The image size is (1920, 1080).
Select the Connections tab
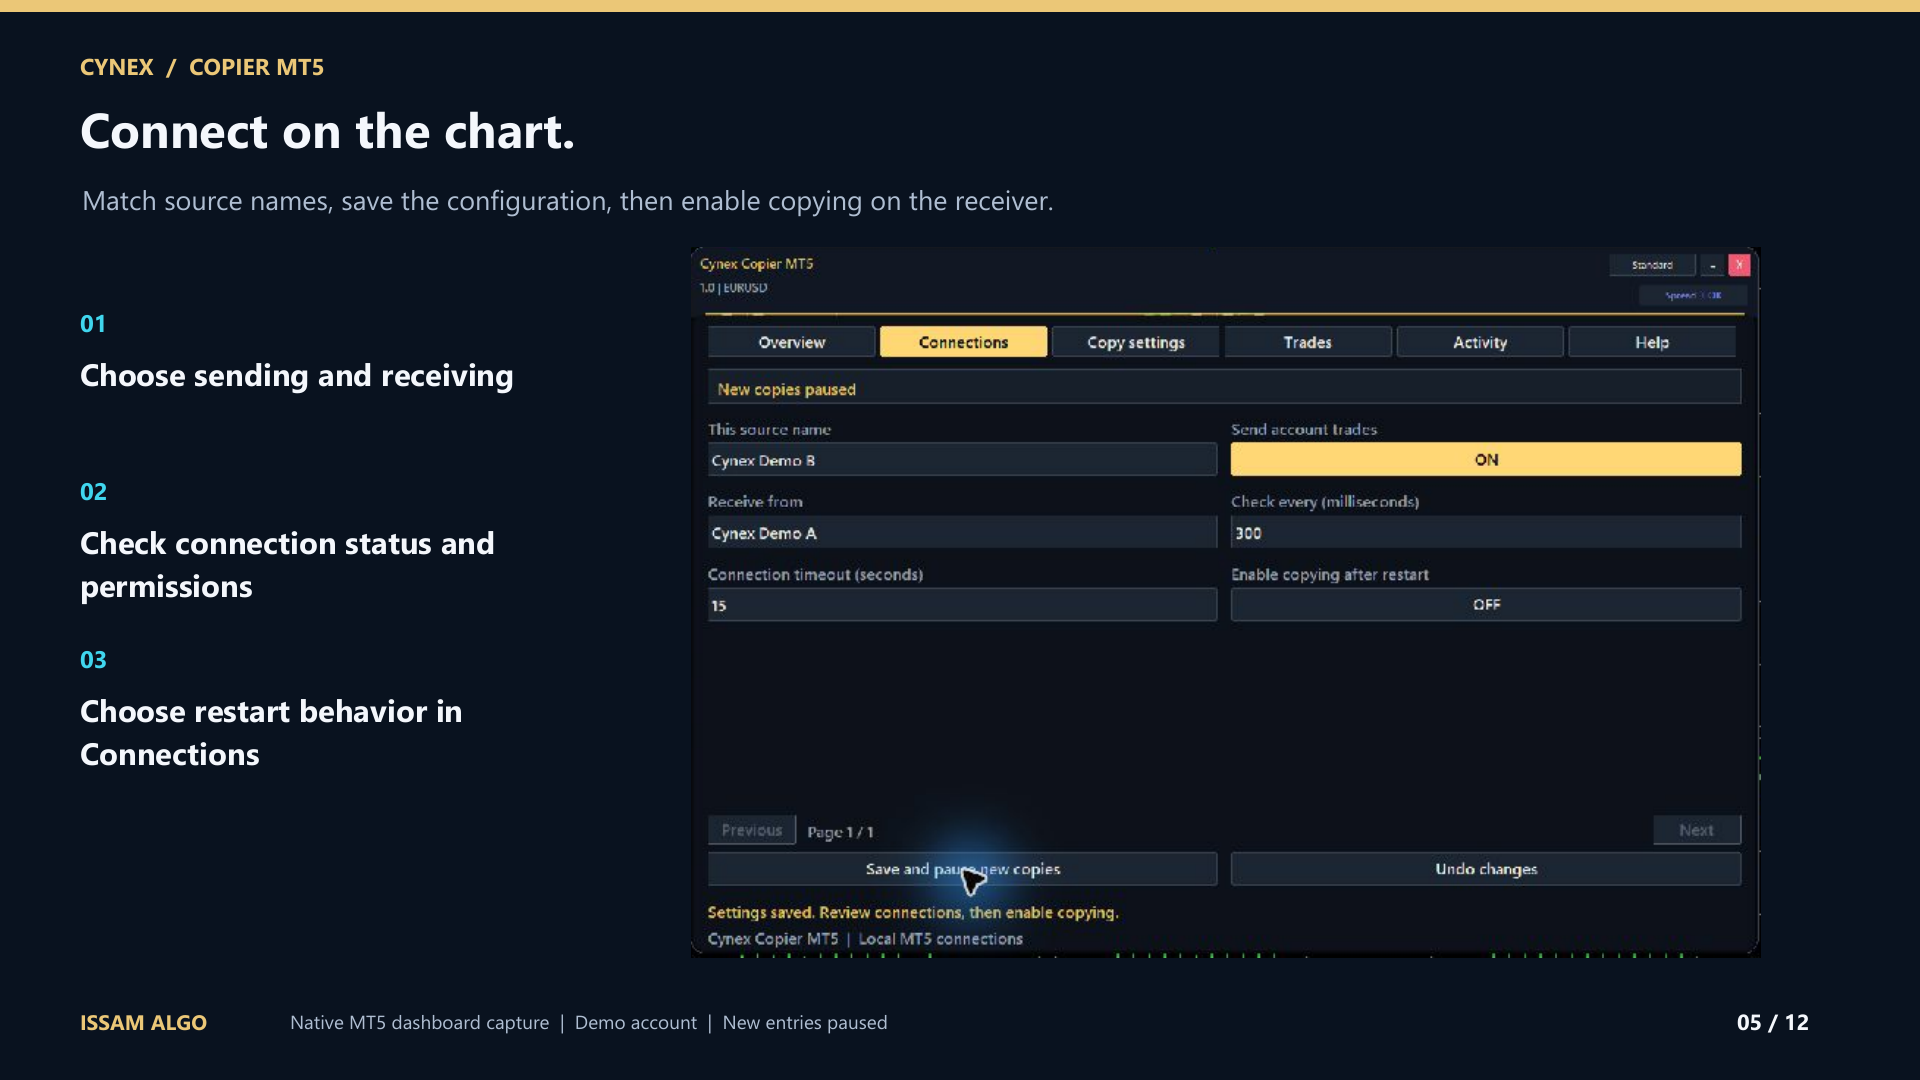click(x=963, y=342)
